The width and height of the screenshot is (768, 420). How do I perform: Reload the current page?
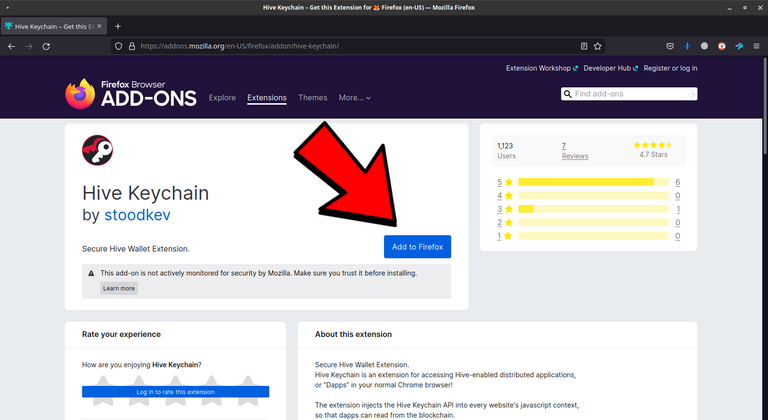click(46, 46)
